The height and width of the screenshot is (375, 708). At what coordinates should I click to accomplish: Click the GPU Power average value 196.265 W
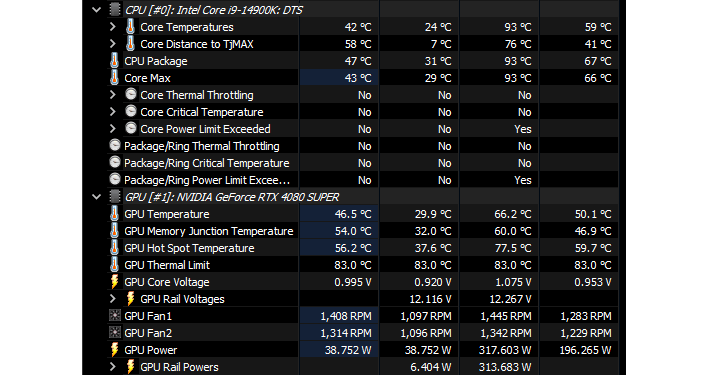[585, 350]
